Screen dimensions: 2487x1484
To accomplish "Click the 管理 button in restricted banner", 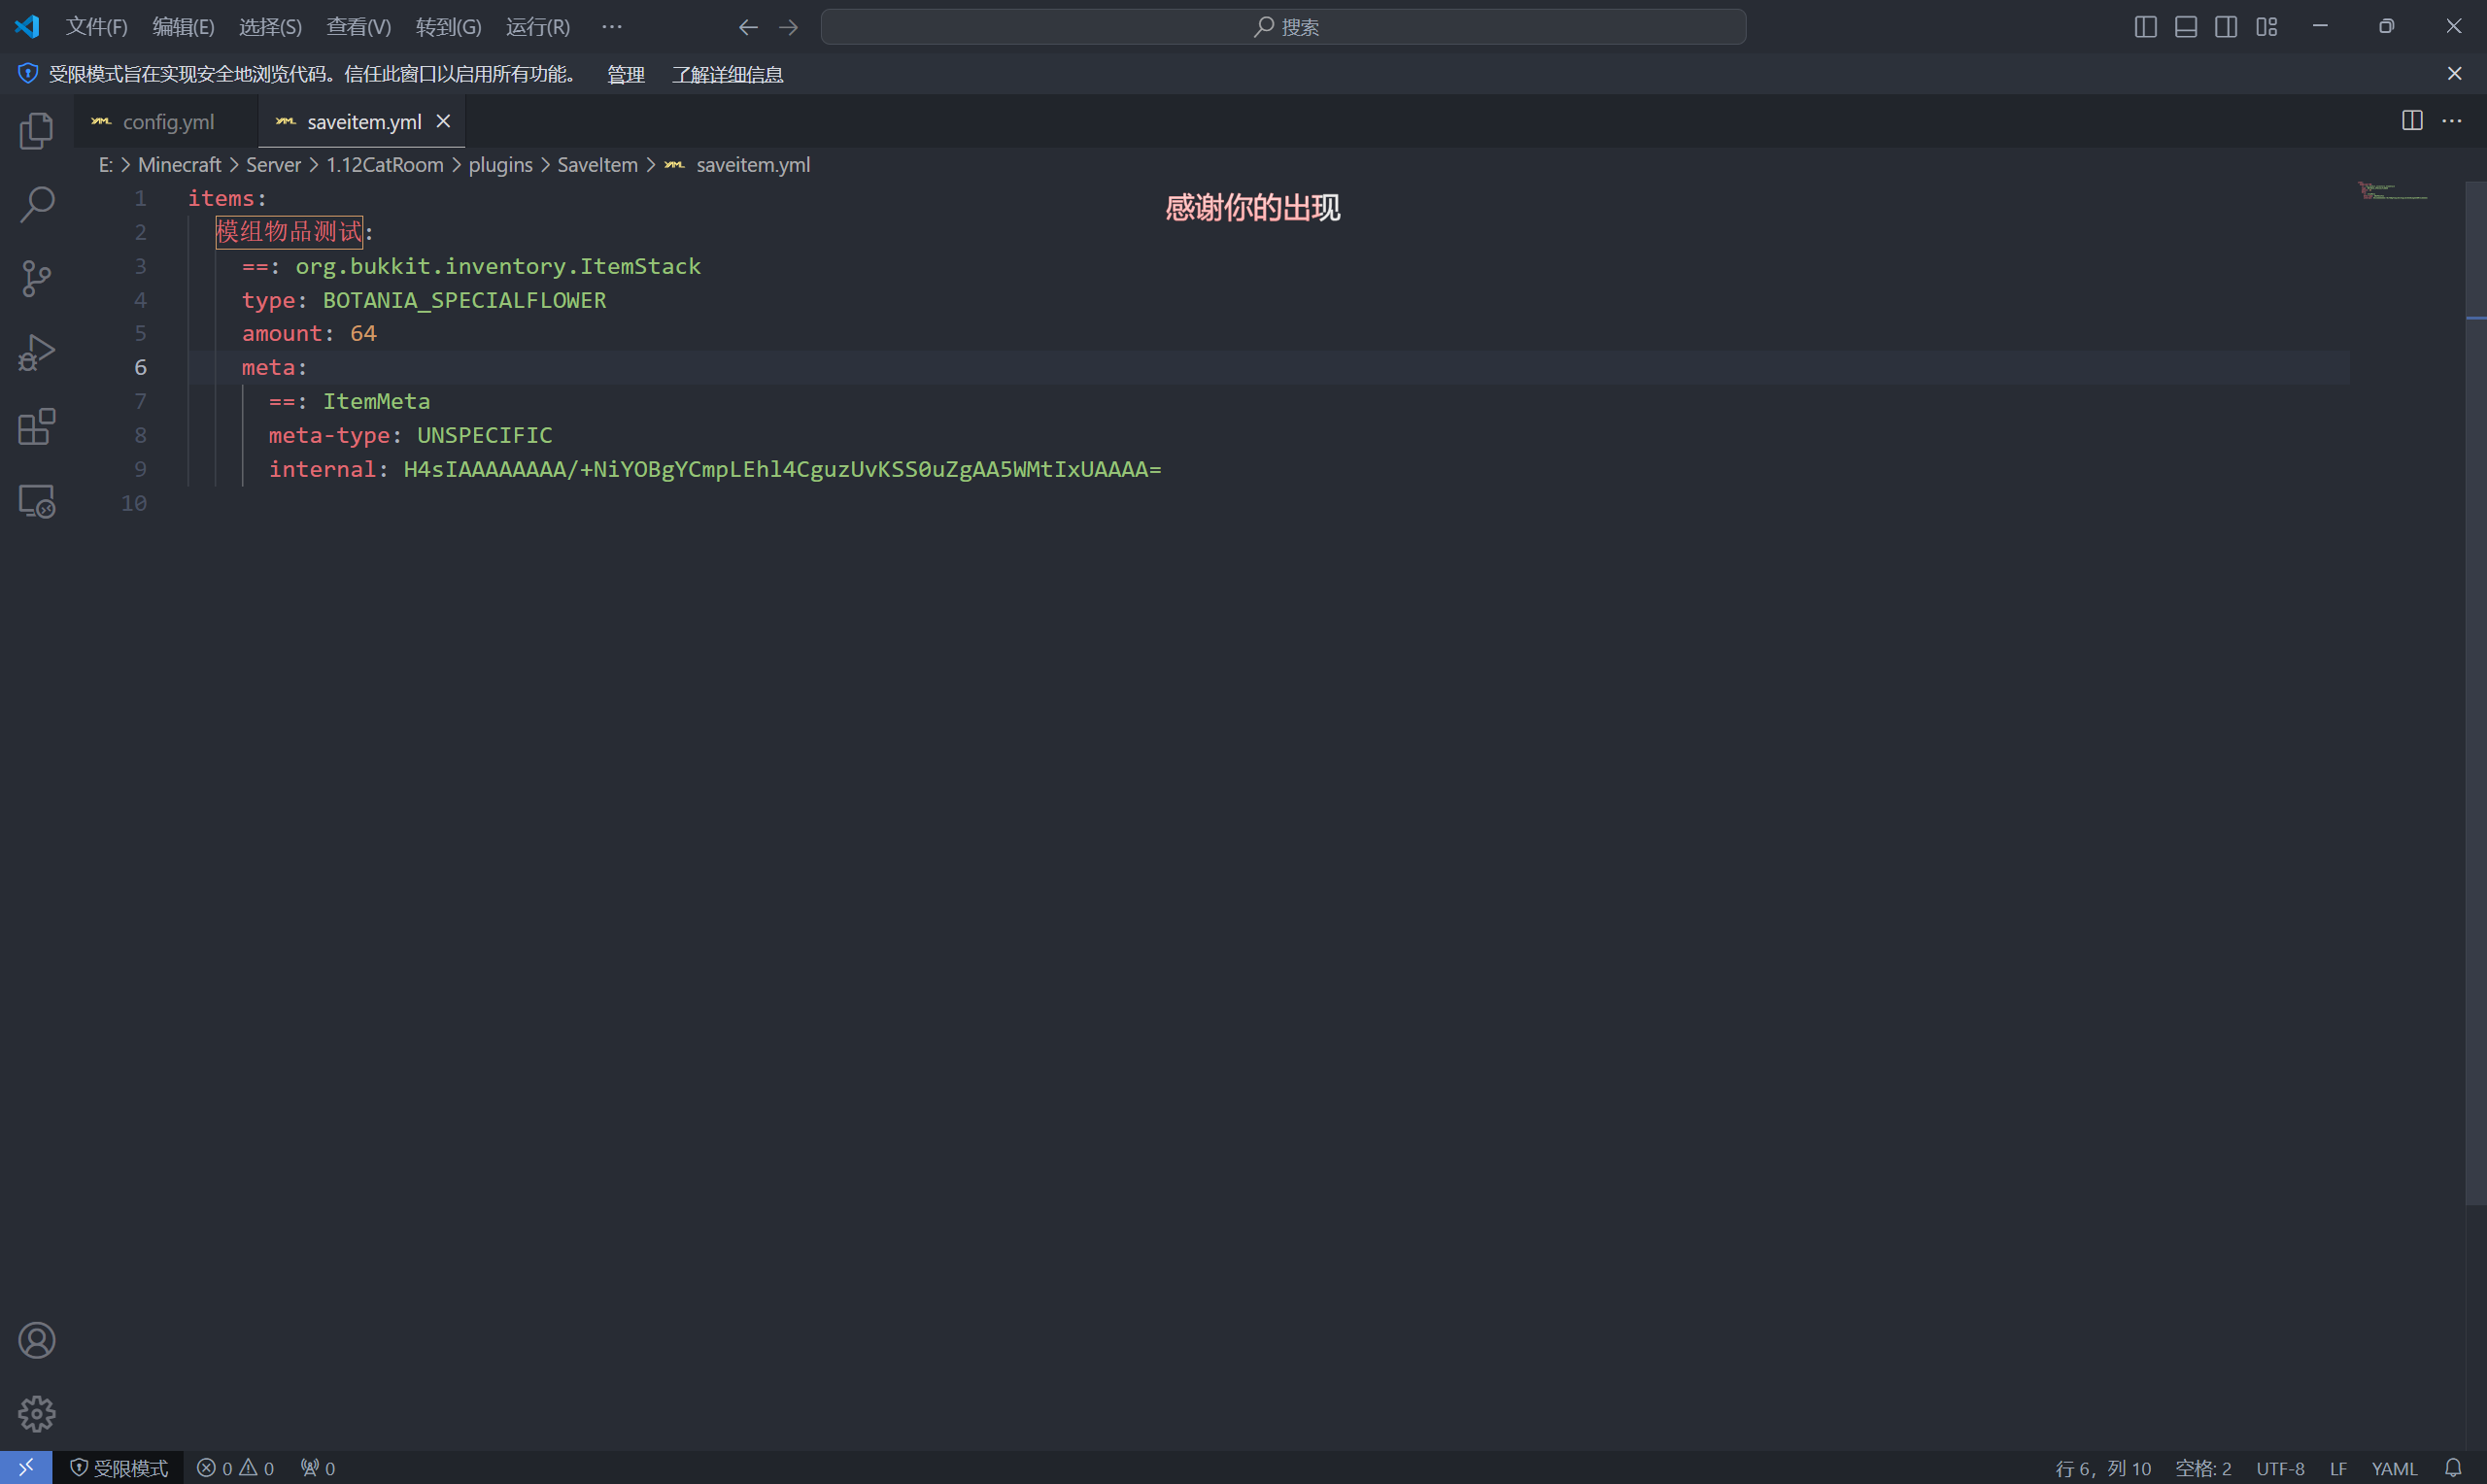I will click(626, 74).
